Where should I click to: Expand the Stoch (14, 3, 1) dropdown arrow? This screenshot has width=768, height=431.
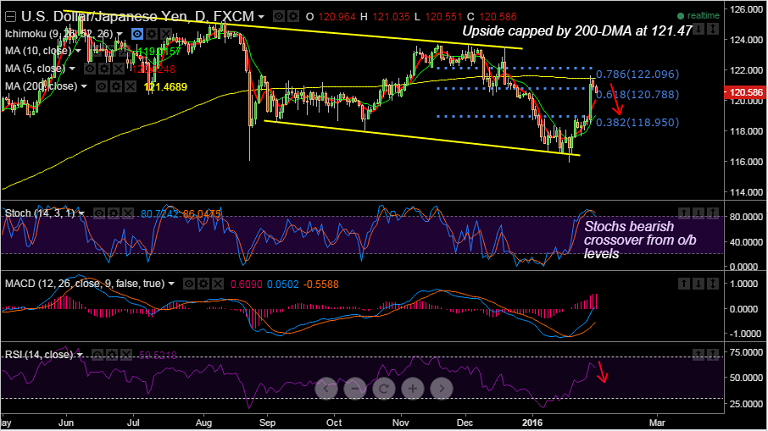point(81,214)
